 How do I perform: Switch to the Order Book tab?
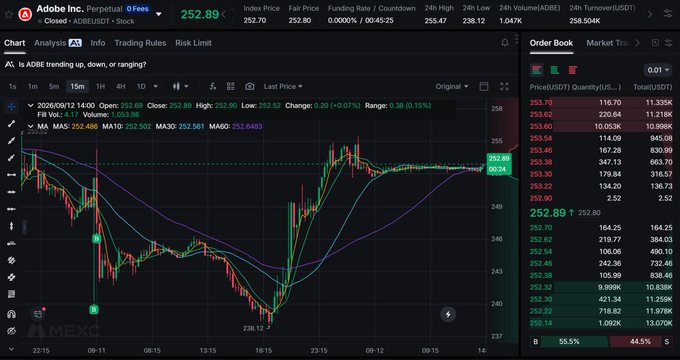(551, 43)
